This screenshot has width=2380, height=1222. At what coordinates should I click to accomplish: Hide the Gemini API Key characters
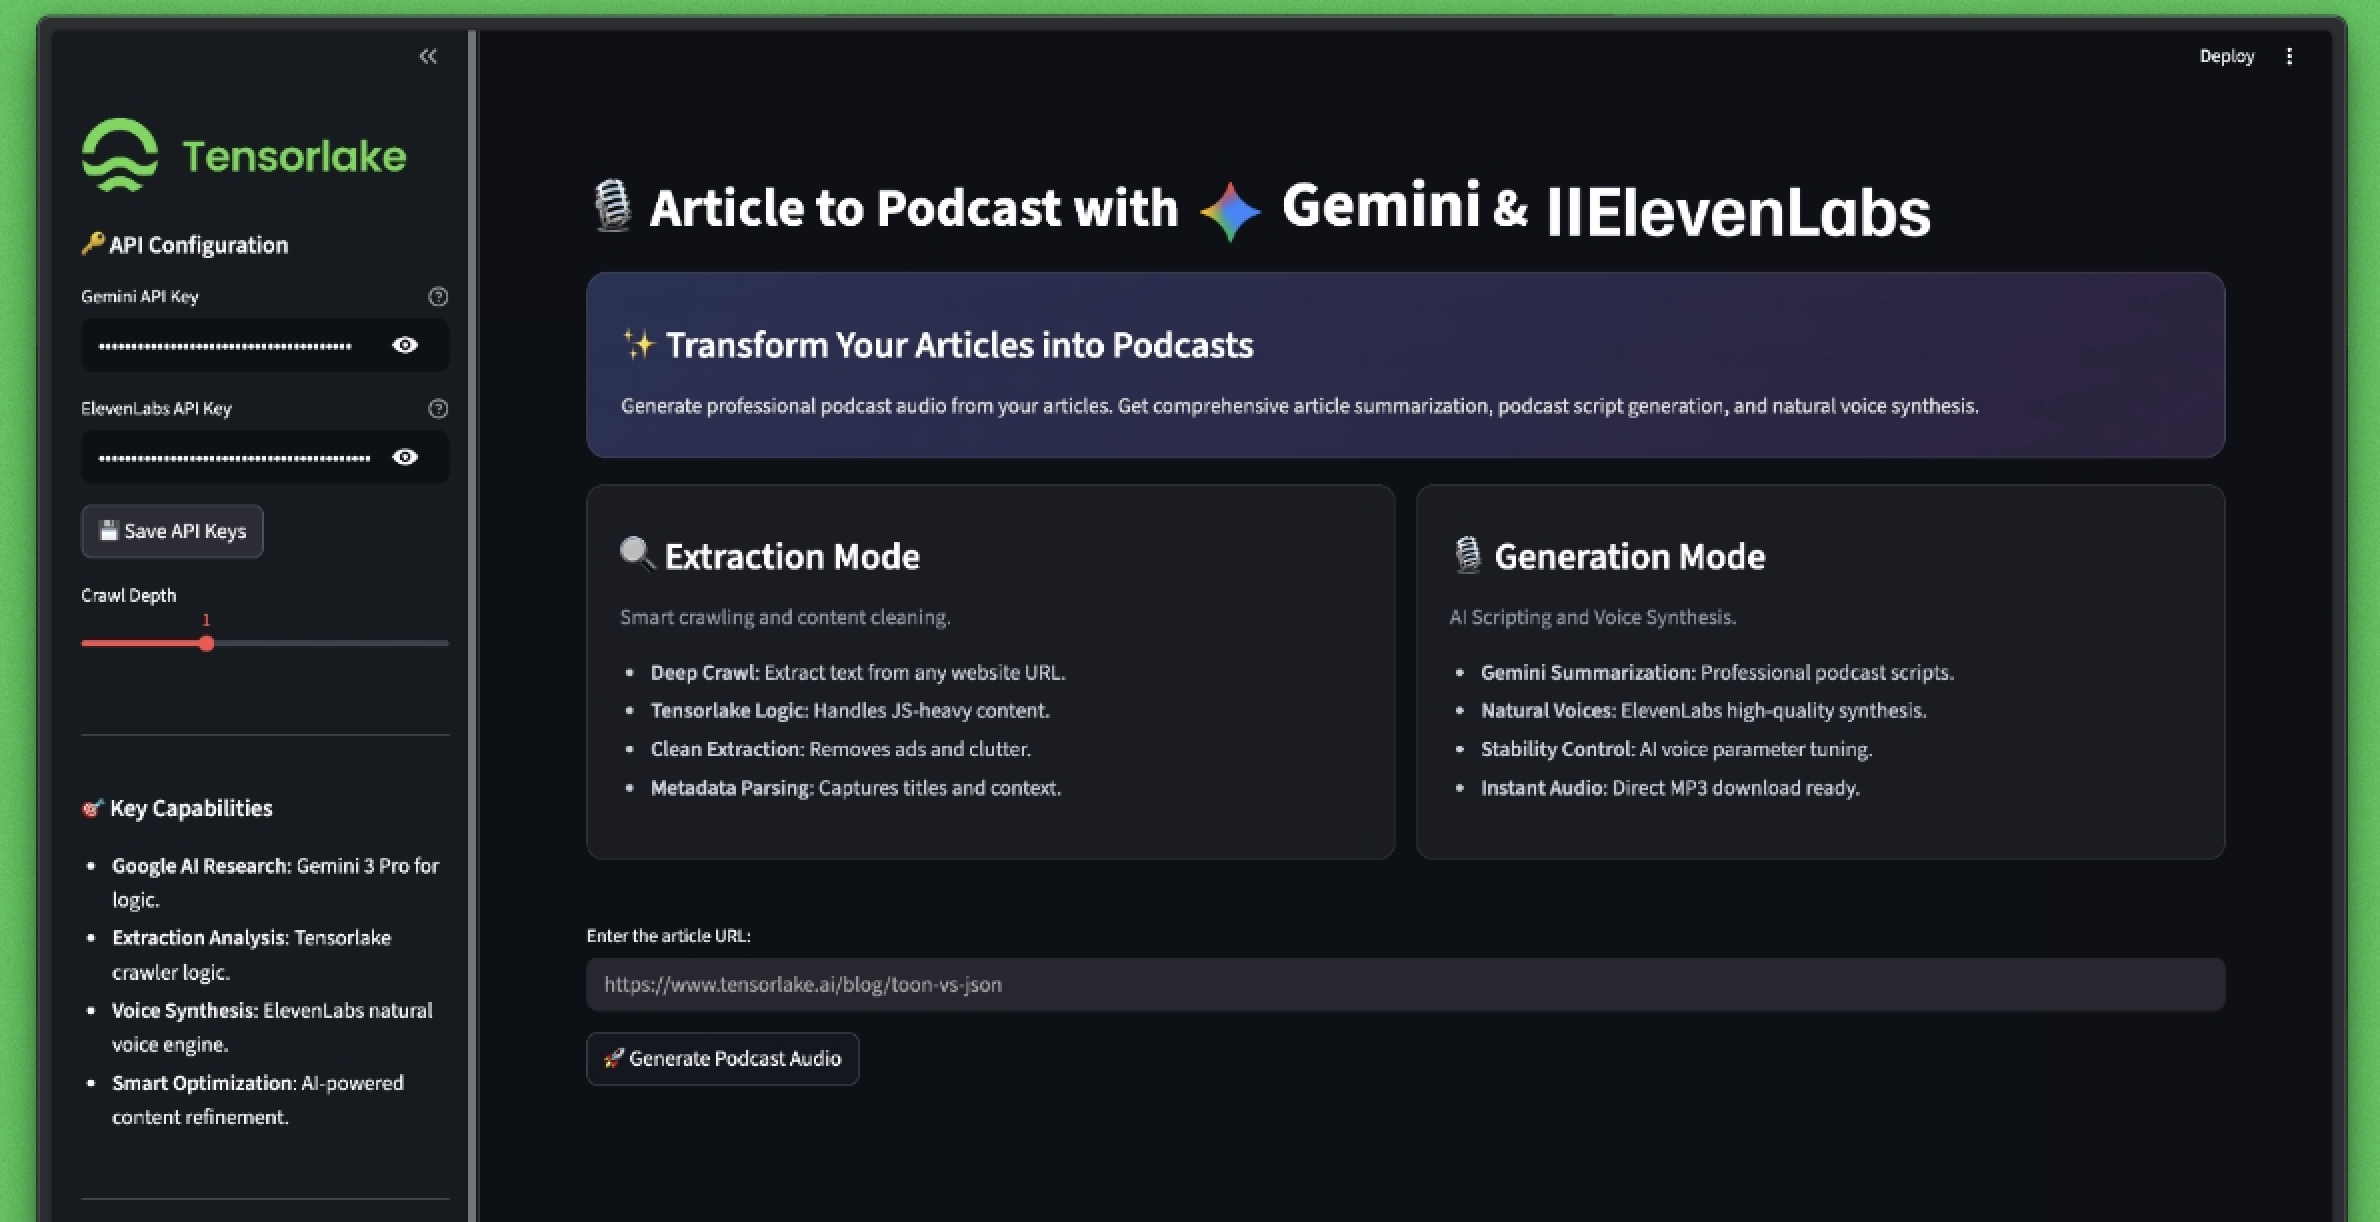pos(404,344)
